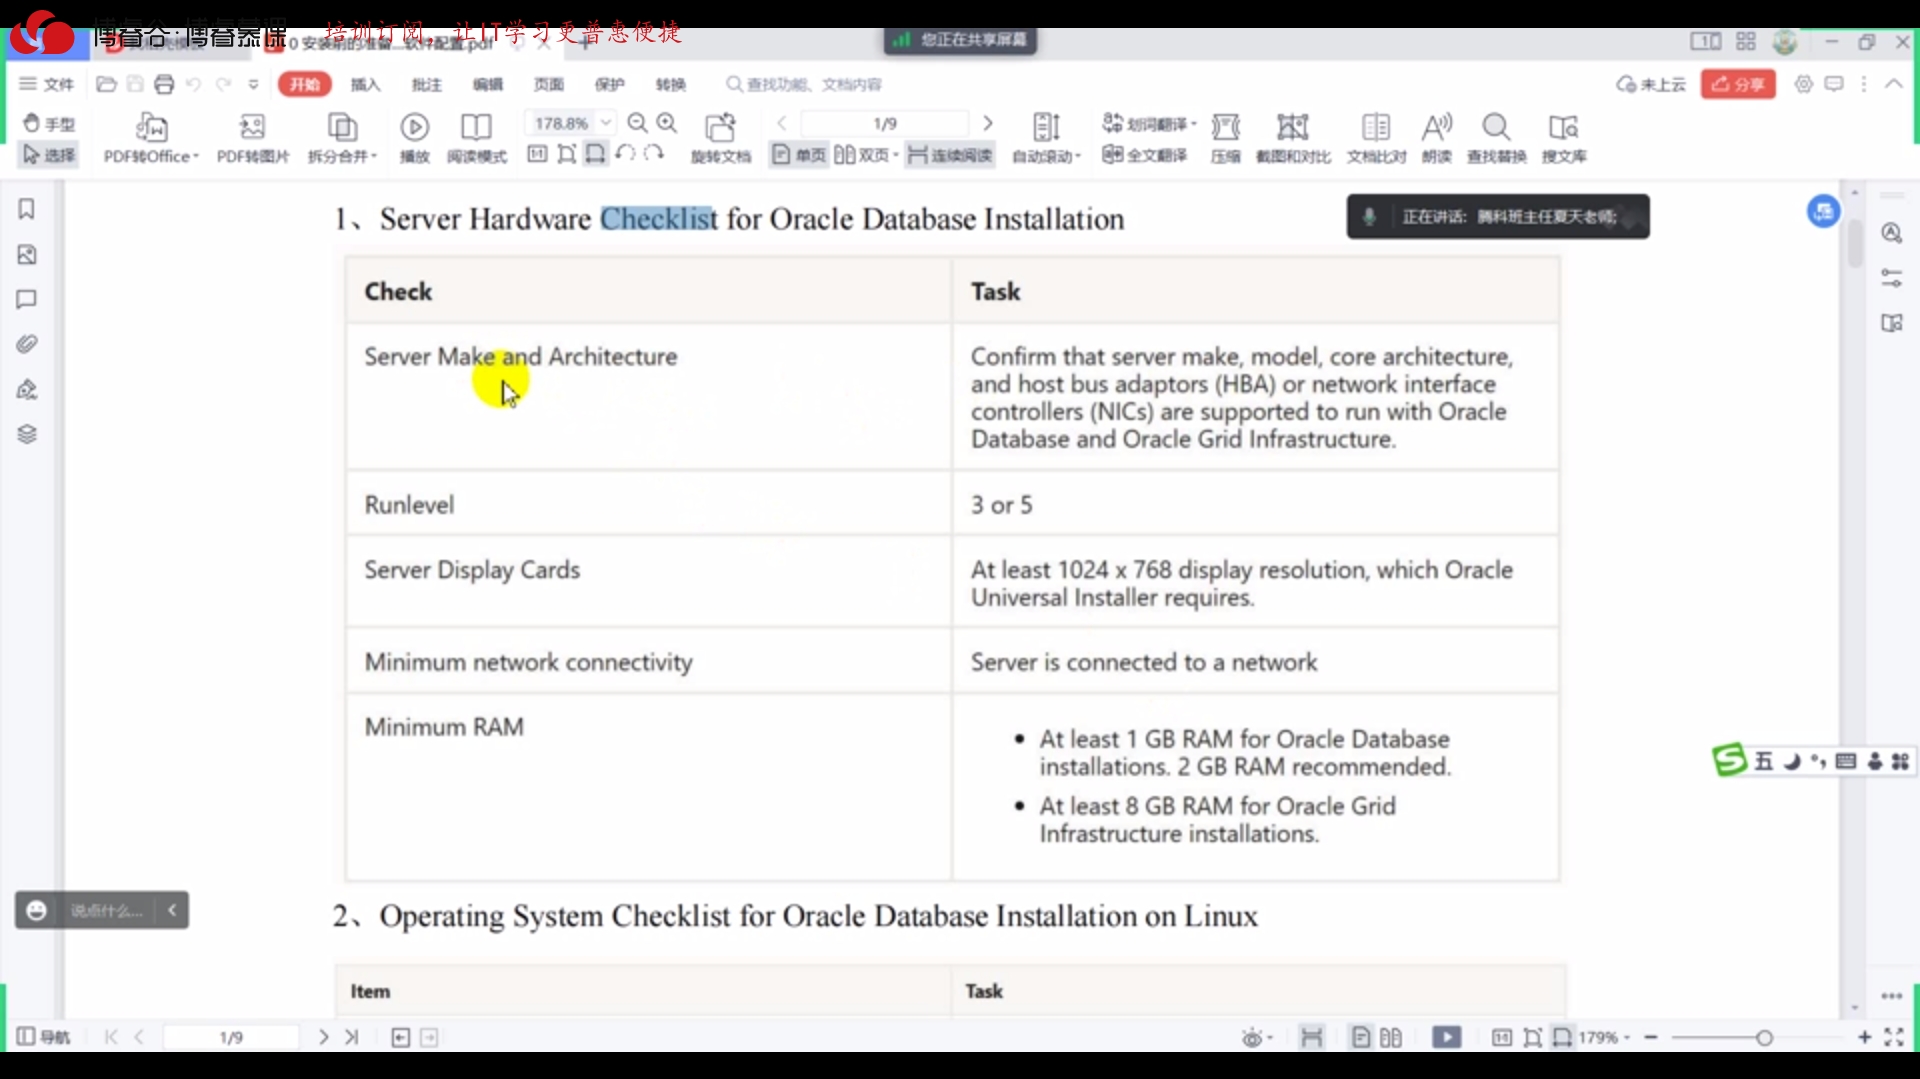Enter 阅读模式 reading mode
This screenshot has height=1079, width=1920.
pyautogui.click(x=477, y=138)
